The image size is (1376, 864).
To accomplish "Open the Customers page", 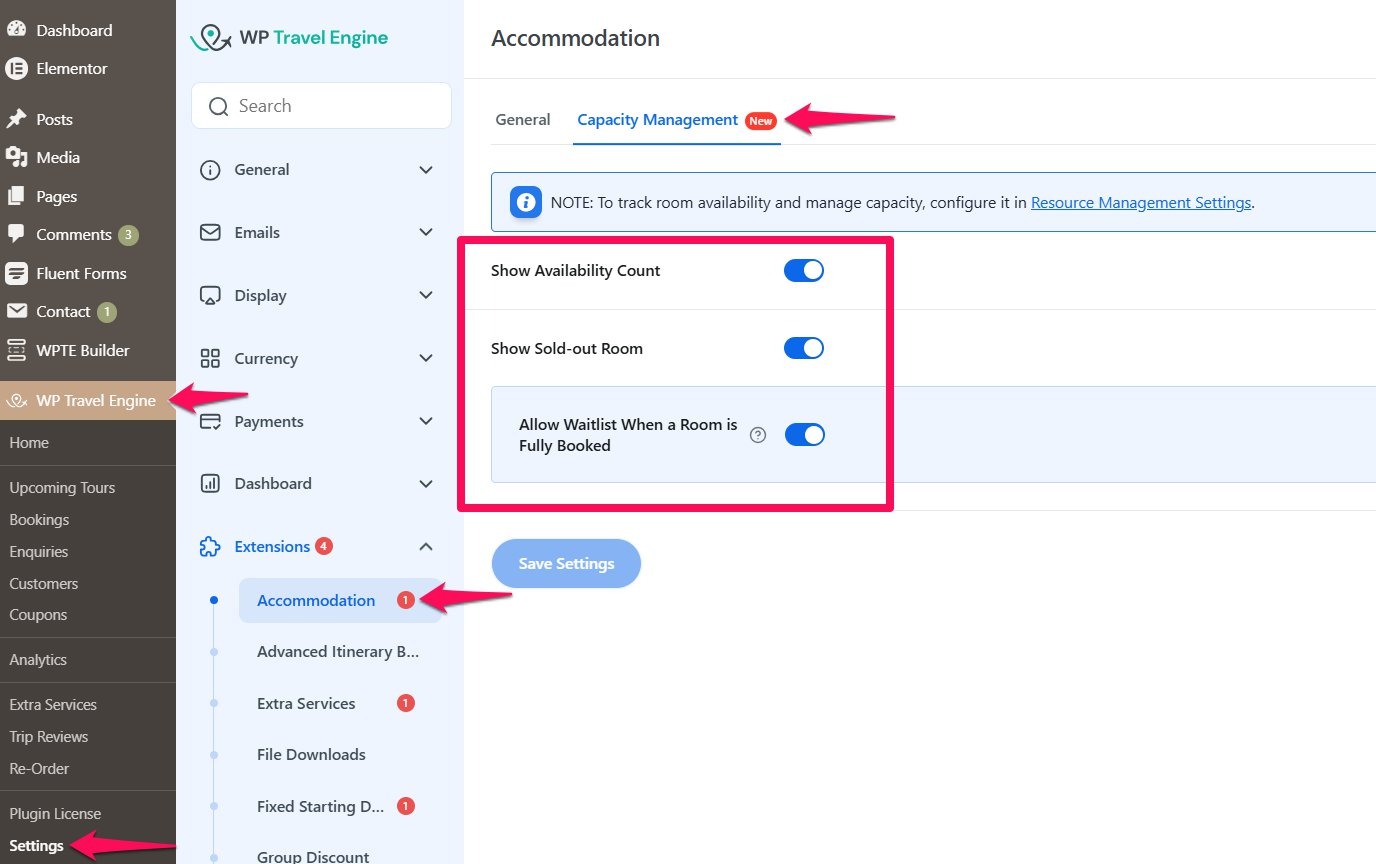I will [x=44, y=584].
